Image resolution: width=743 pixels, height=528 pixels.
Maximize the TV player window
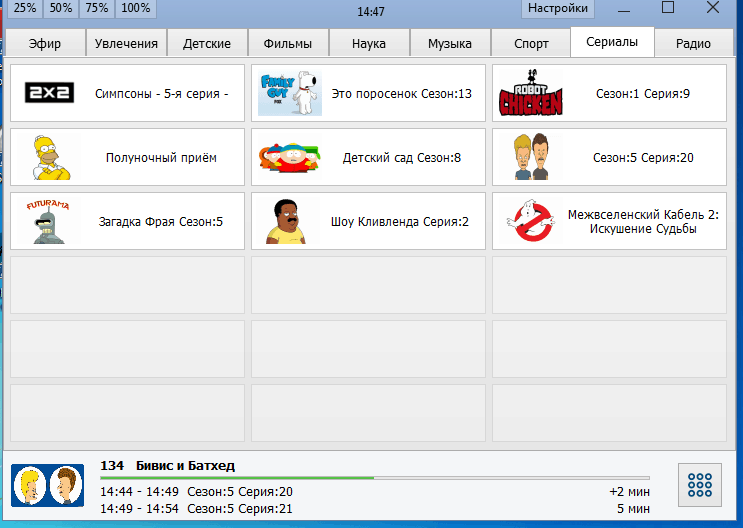(x=668, y=7)
